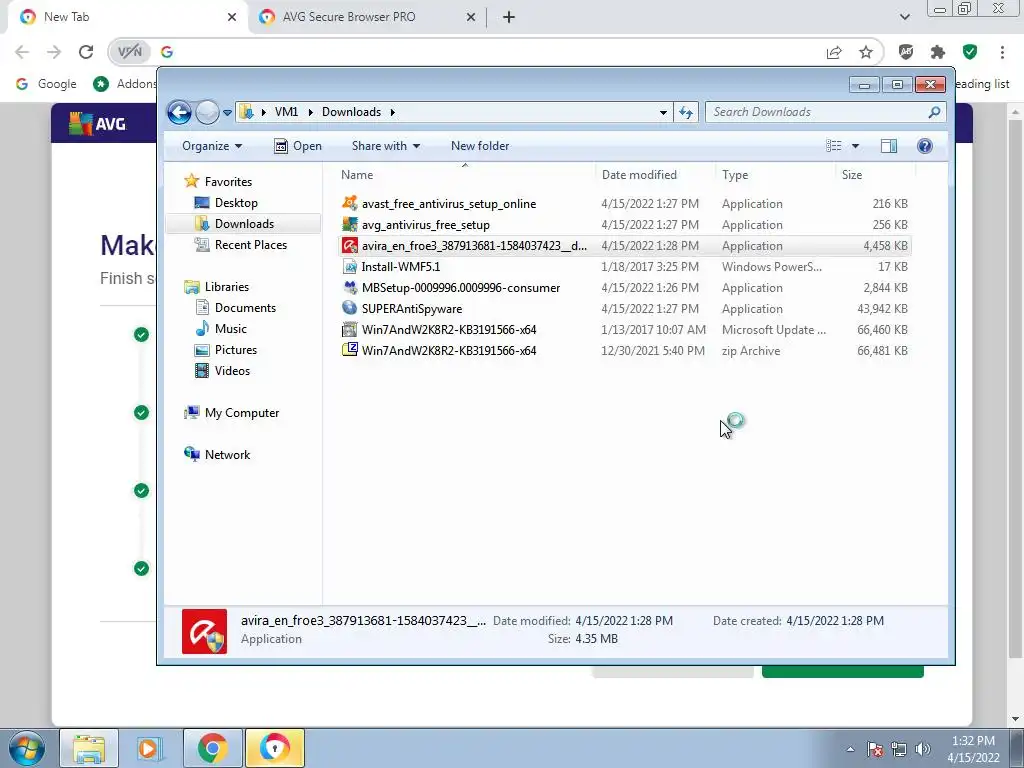This screenshot has height=768, width=1024.
Task: Open Recent Places in navigation pane
Action: point(251,245)
